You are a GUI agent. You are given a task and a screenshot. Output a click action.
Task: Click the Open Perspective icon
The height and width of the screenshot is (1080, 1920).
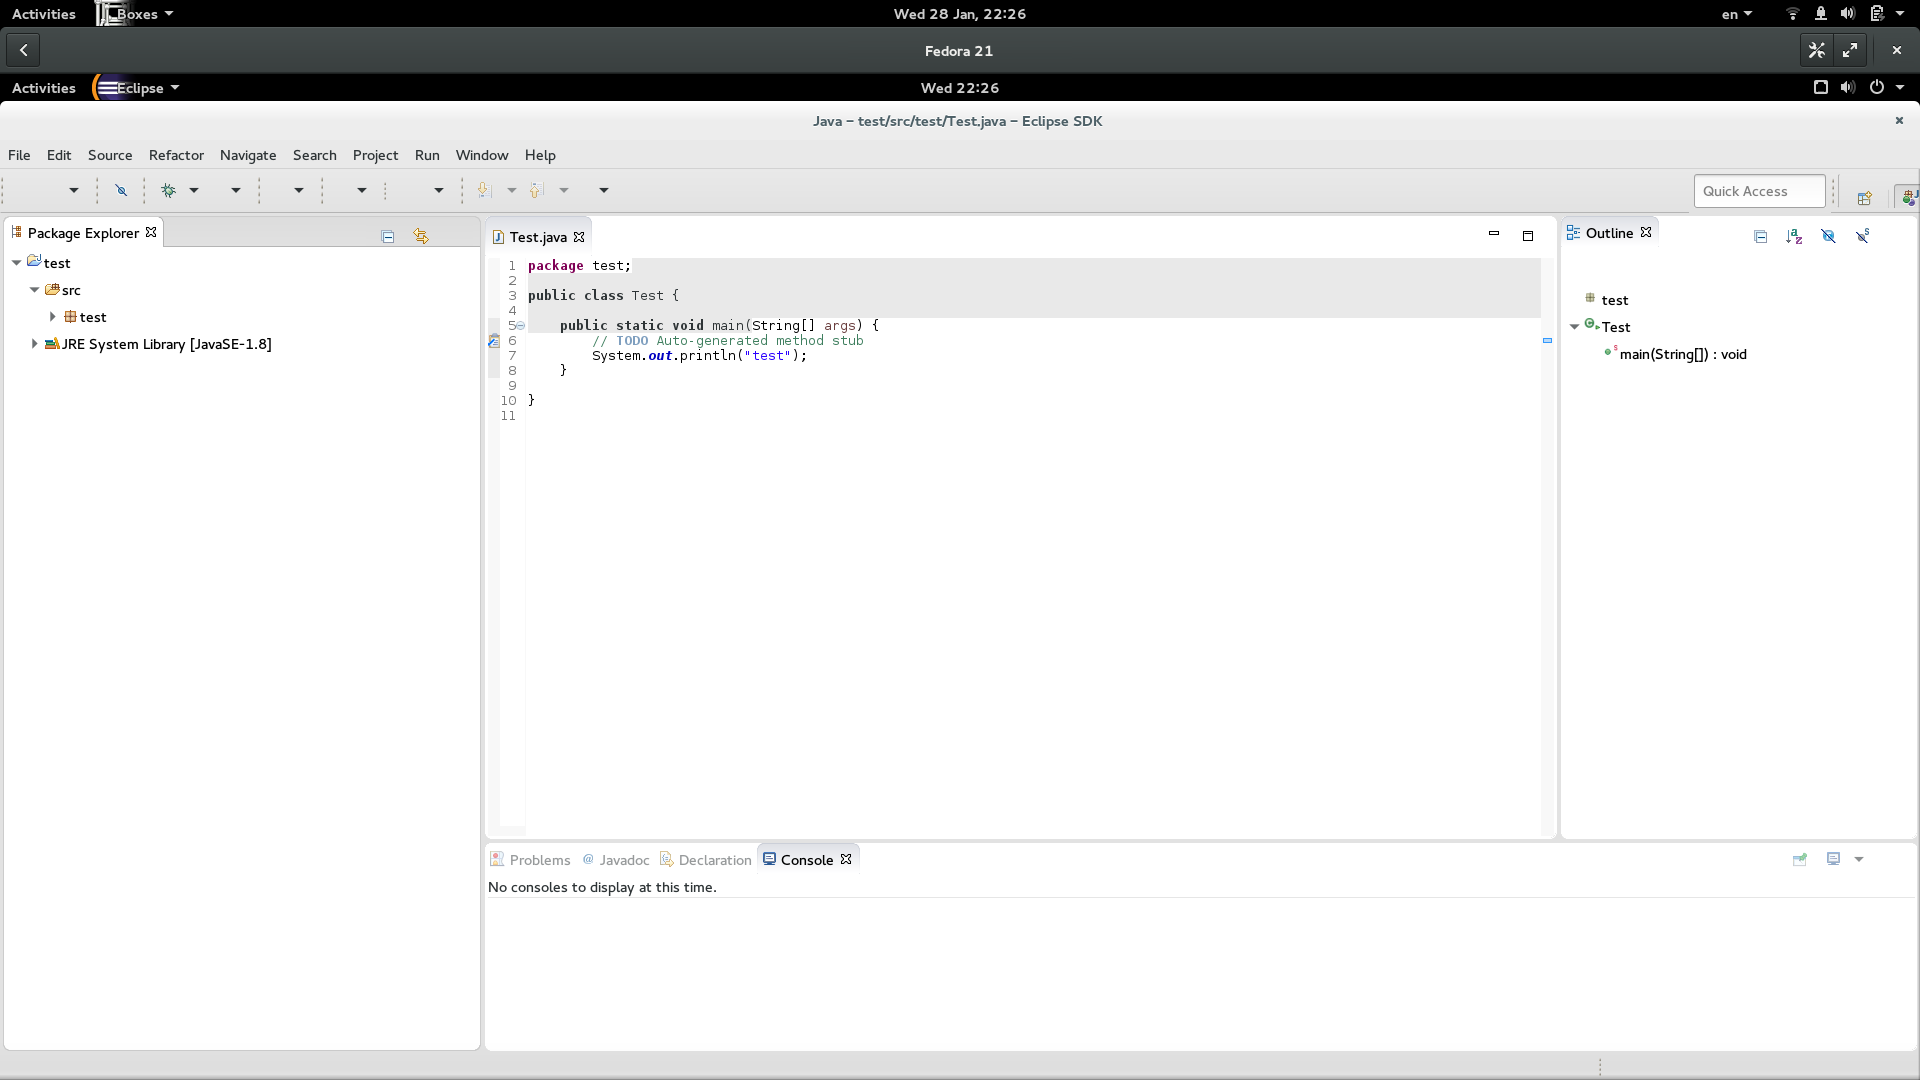point(1865,197)
